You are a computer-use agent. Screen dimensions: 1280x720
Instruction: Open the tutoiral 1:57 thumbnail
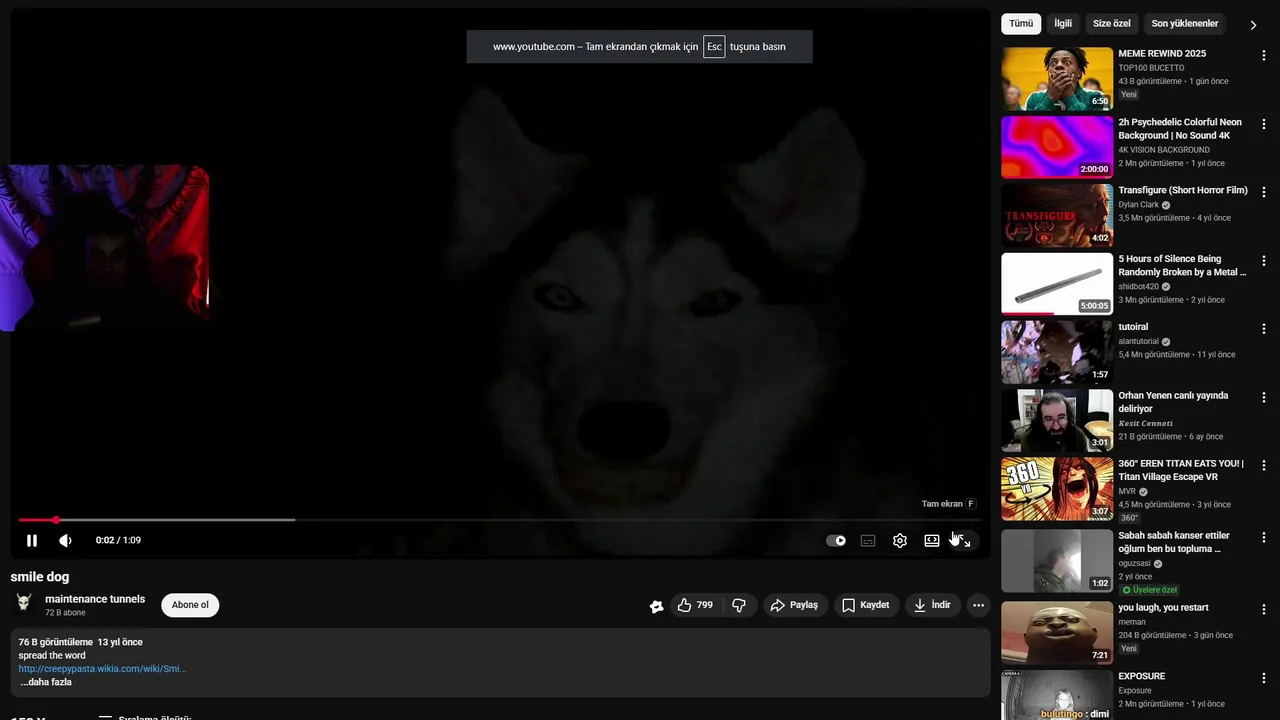tap(1057, 352)
